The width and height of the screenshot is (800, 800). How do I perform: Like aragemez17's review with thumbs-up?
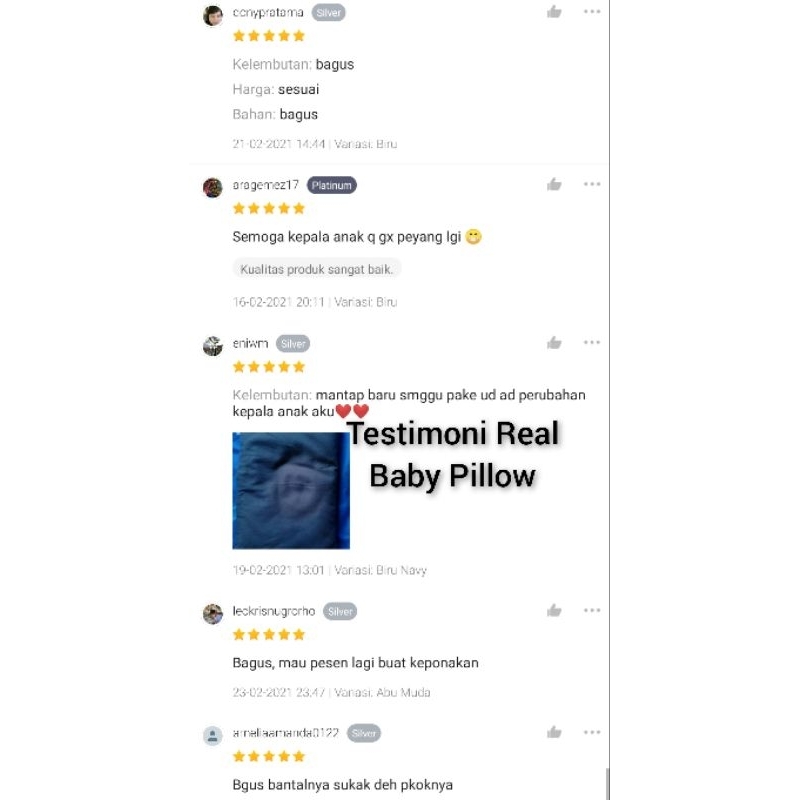[x=554, y=184]
